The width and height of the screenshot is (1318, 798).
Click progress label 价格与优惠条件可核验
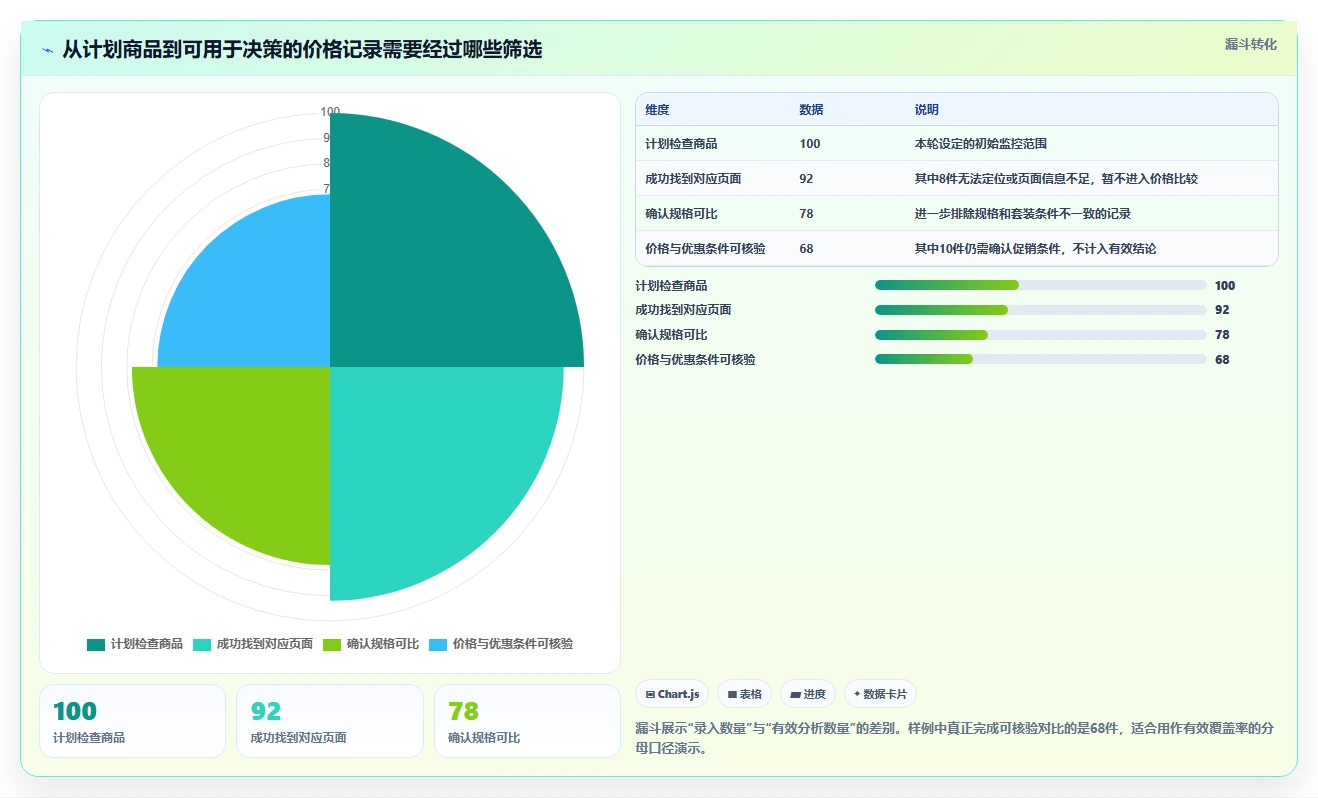pyautogui.click(x=695, y=359)
